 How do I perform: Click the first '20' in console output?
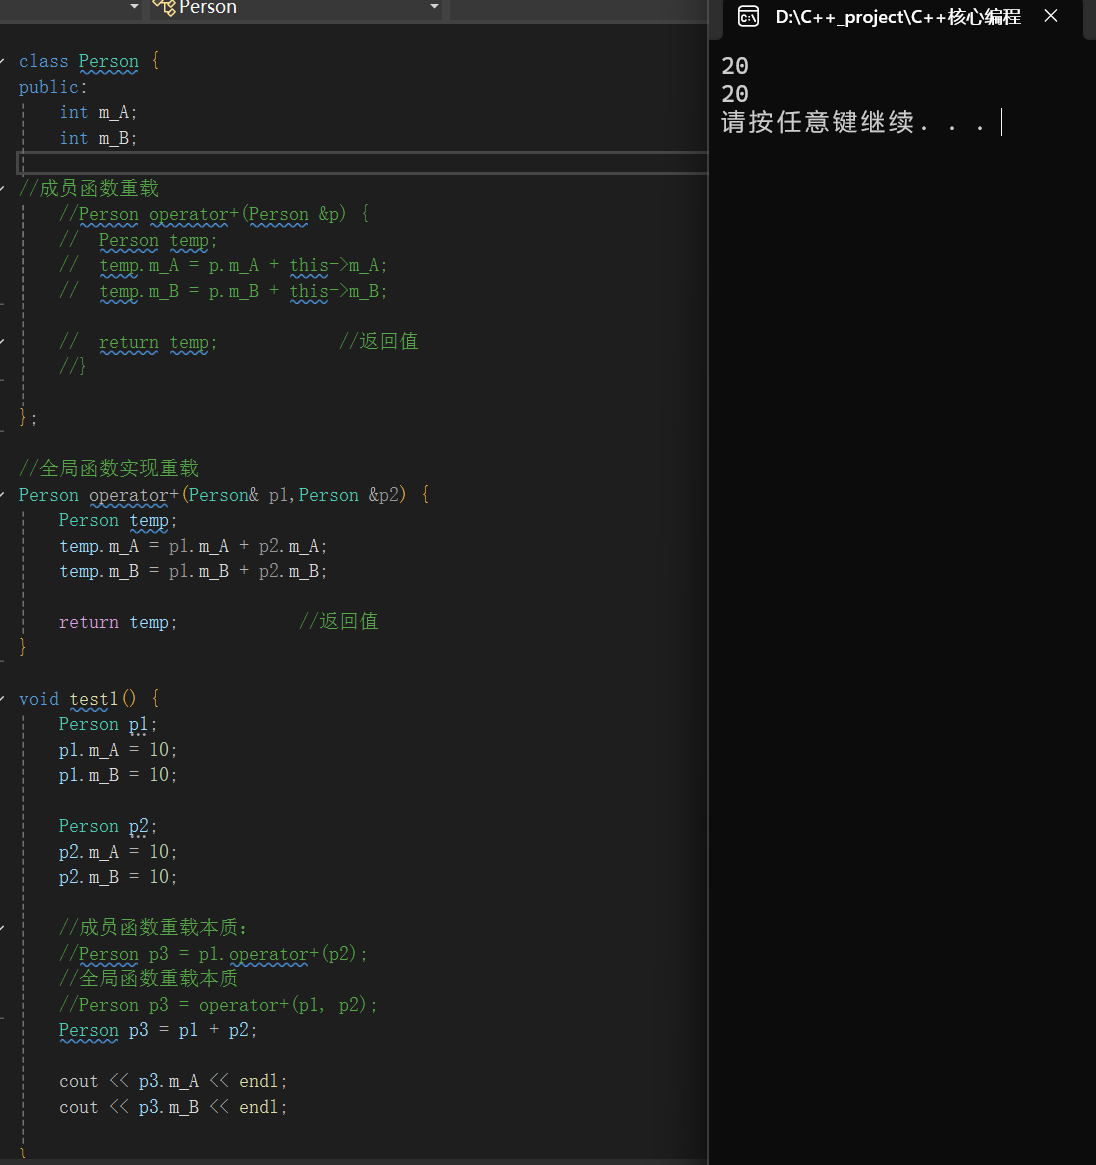[x=735, y=66]
